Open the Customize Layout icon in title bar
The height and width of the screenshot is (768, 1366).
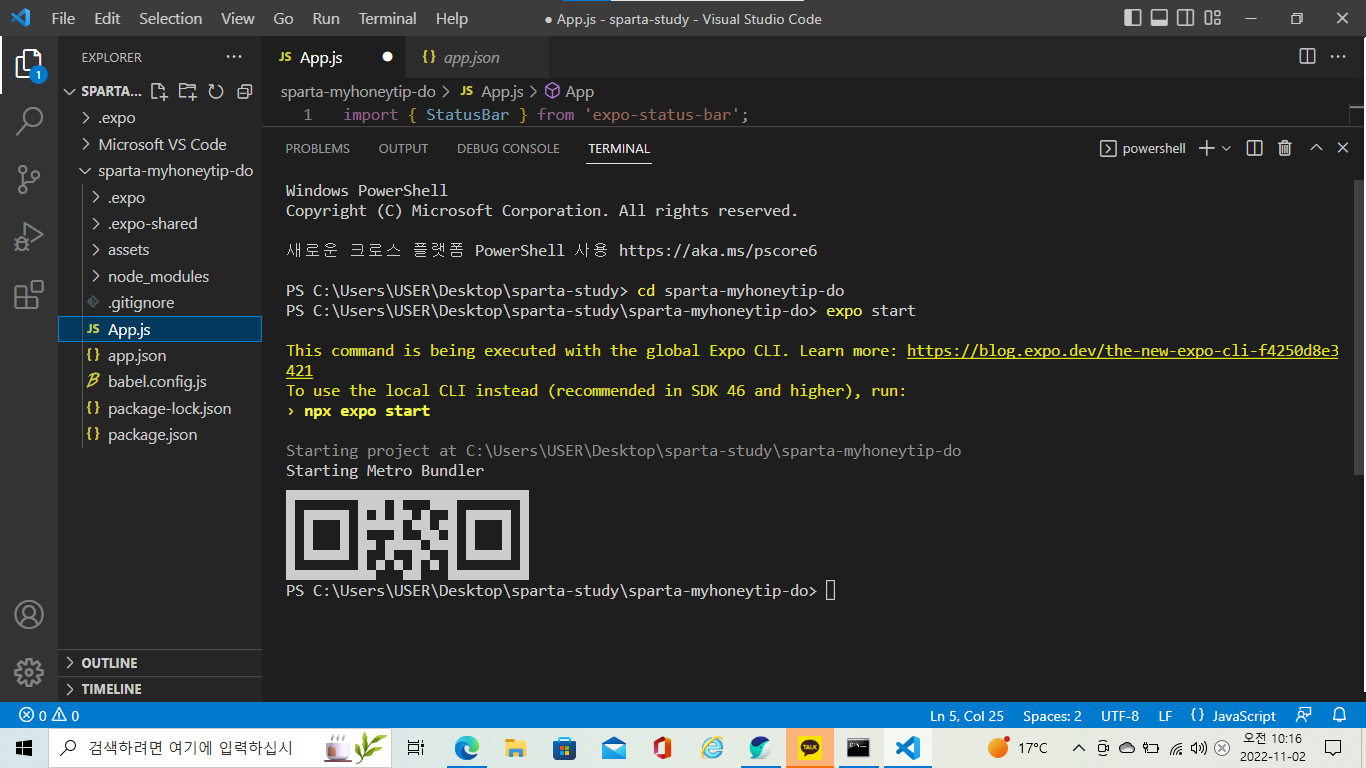click(1213, 18)
